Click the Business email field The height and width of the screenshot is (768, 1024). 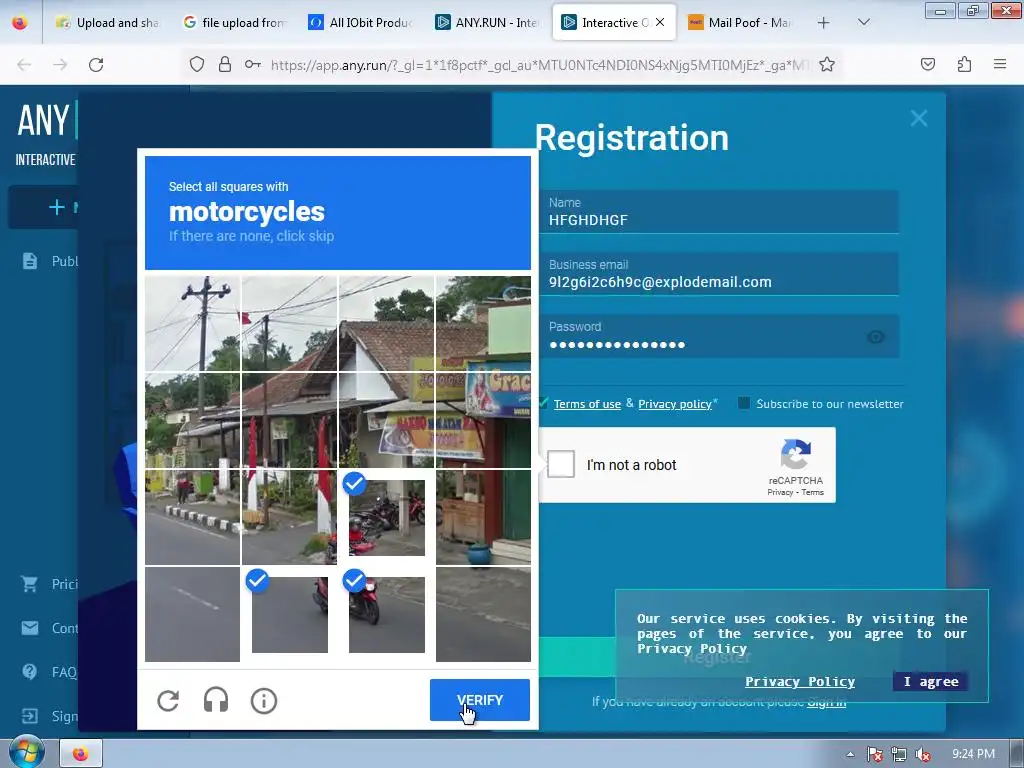click(719, 274)
